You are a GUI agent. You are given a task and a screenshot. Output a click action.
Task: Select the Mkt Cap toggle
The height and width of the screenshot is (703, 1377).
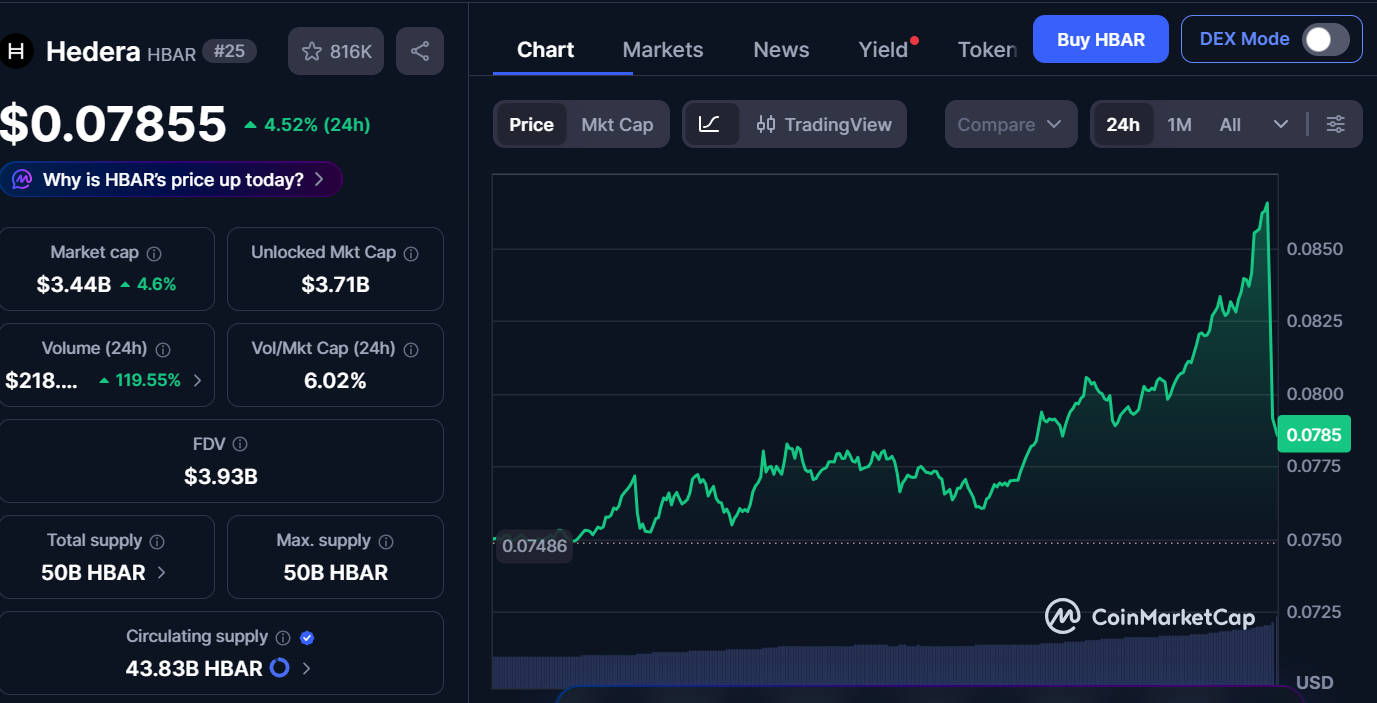tap(617, 124)
